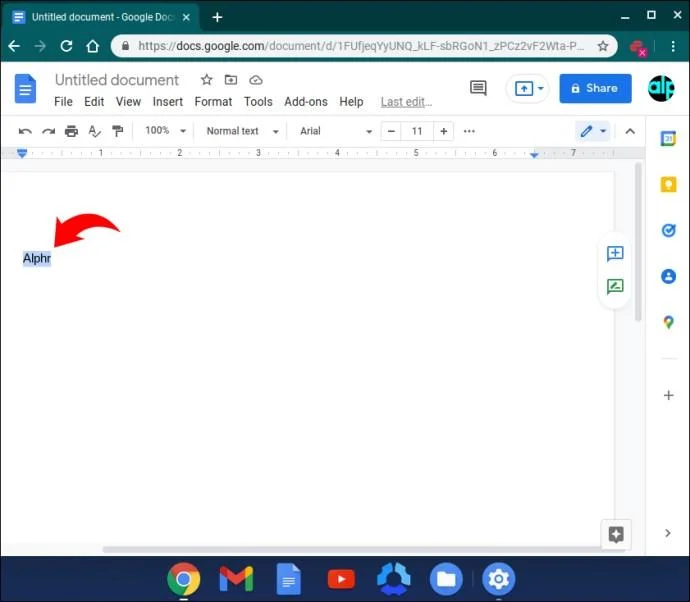Viewport: 690px width, 602px height.
Task: Open the Edit menu
Action: pos(94,102)
